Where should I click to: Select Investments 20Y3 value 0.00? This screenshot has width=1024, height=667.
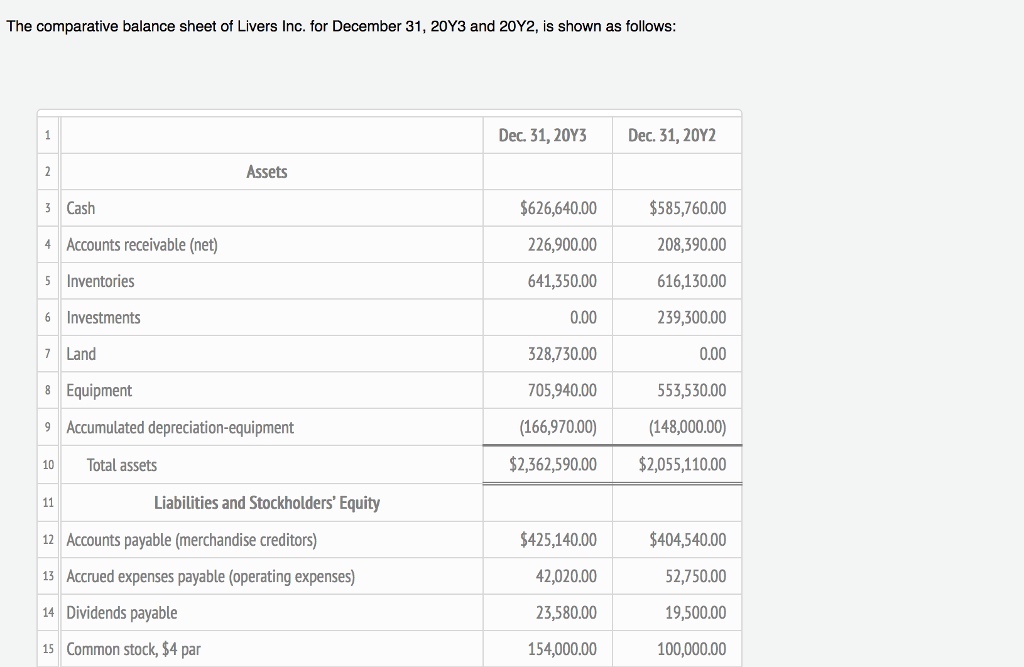click(583, 317)
